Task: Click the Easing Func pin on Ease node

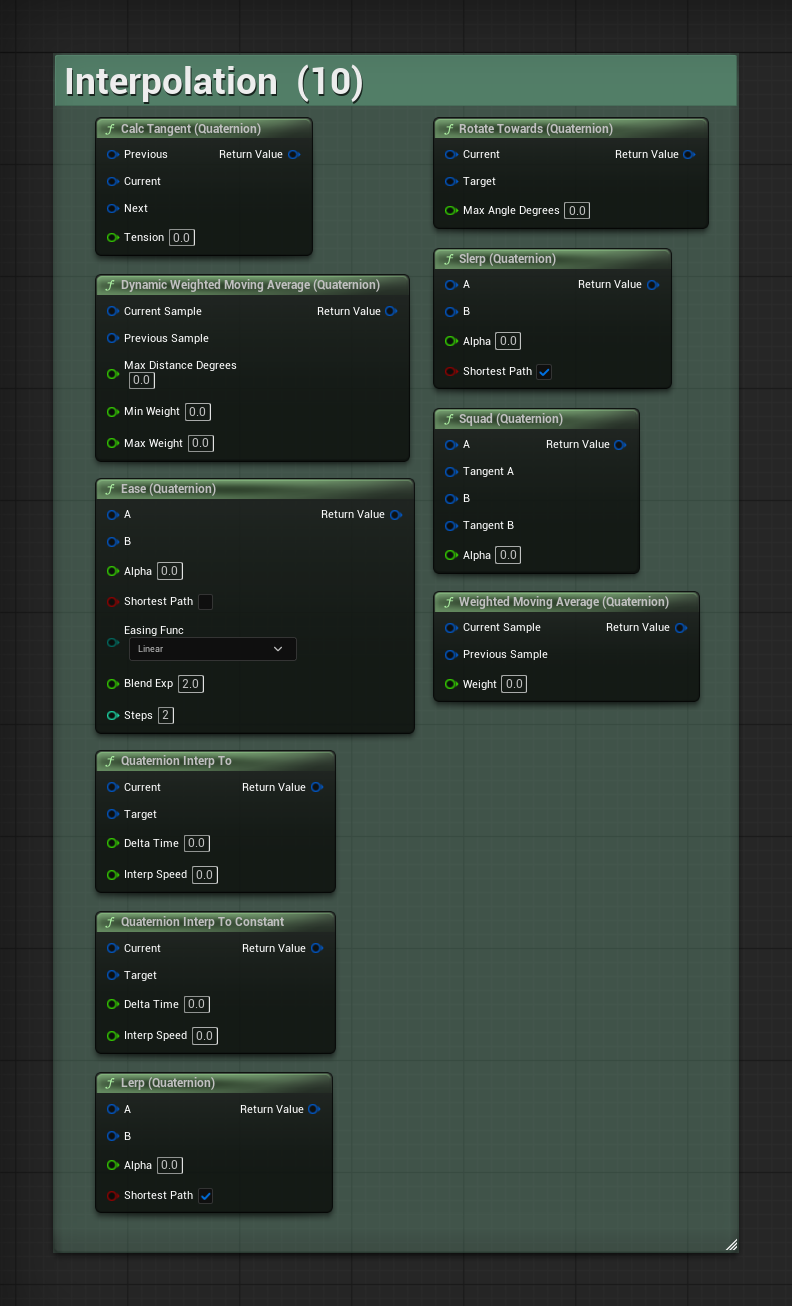Action: point(113,642)
